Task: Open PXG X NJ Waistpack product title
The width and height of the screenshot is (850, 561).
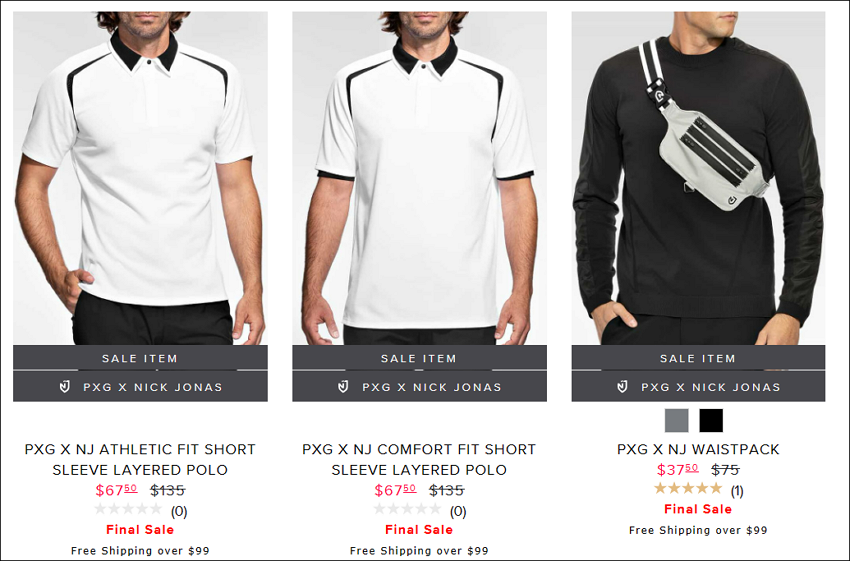Action: click(x=698, y=449)
